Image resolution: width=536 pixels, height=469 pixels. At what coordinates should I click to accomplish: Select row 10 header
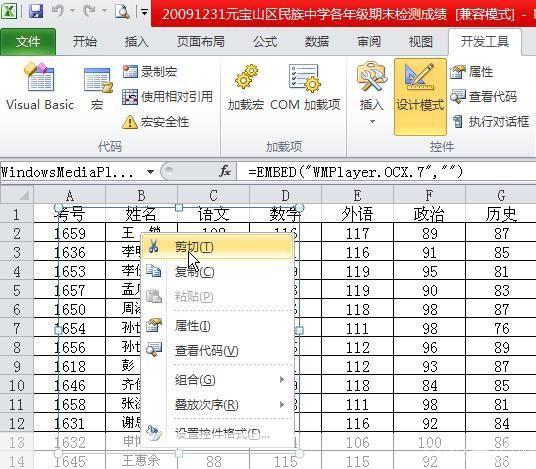click(x=16, y=385)
